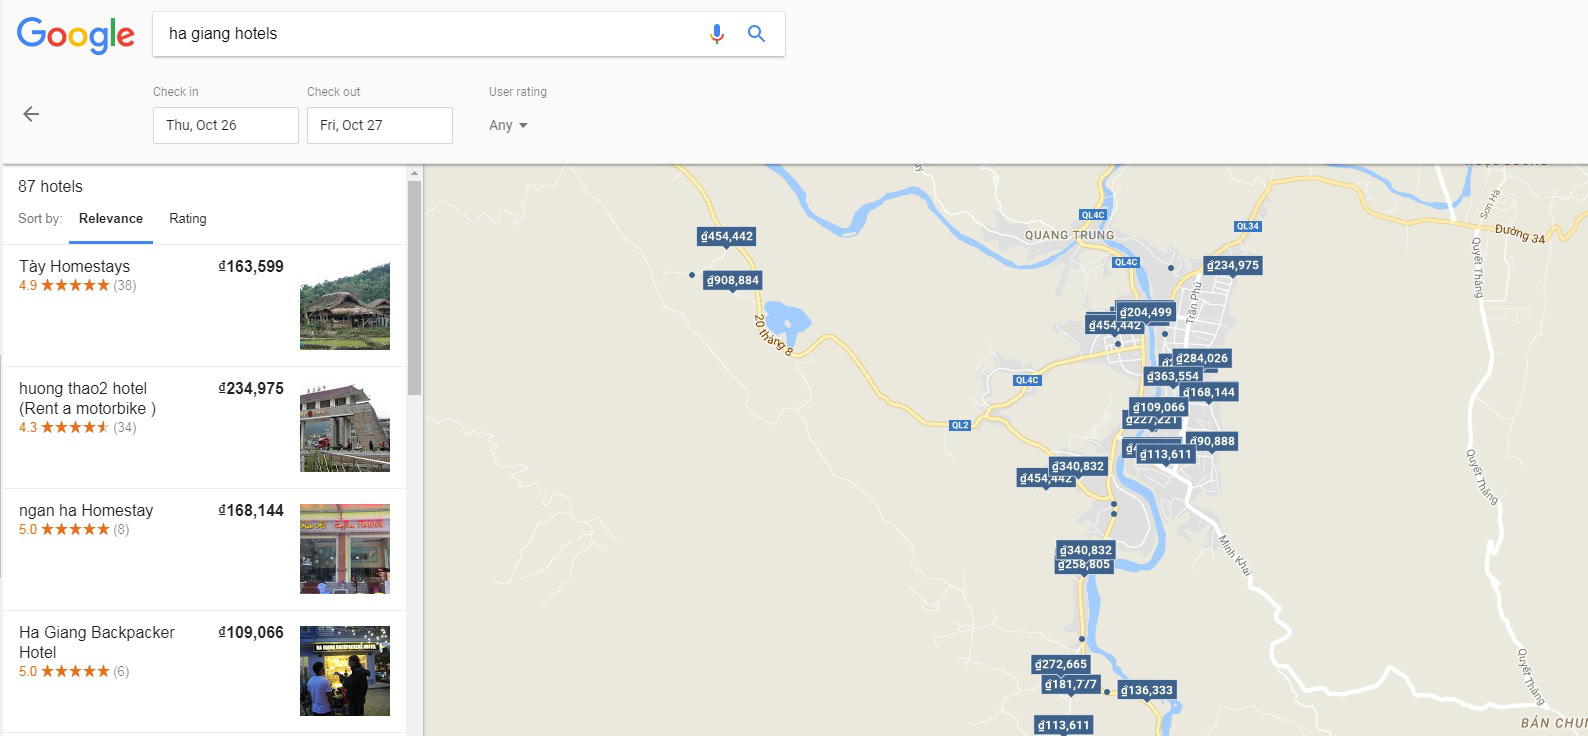The height and width of the screenshot is (736, 1588).
Task: Open the Check in date picker
Action: tap(226, 125)
